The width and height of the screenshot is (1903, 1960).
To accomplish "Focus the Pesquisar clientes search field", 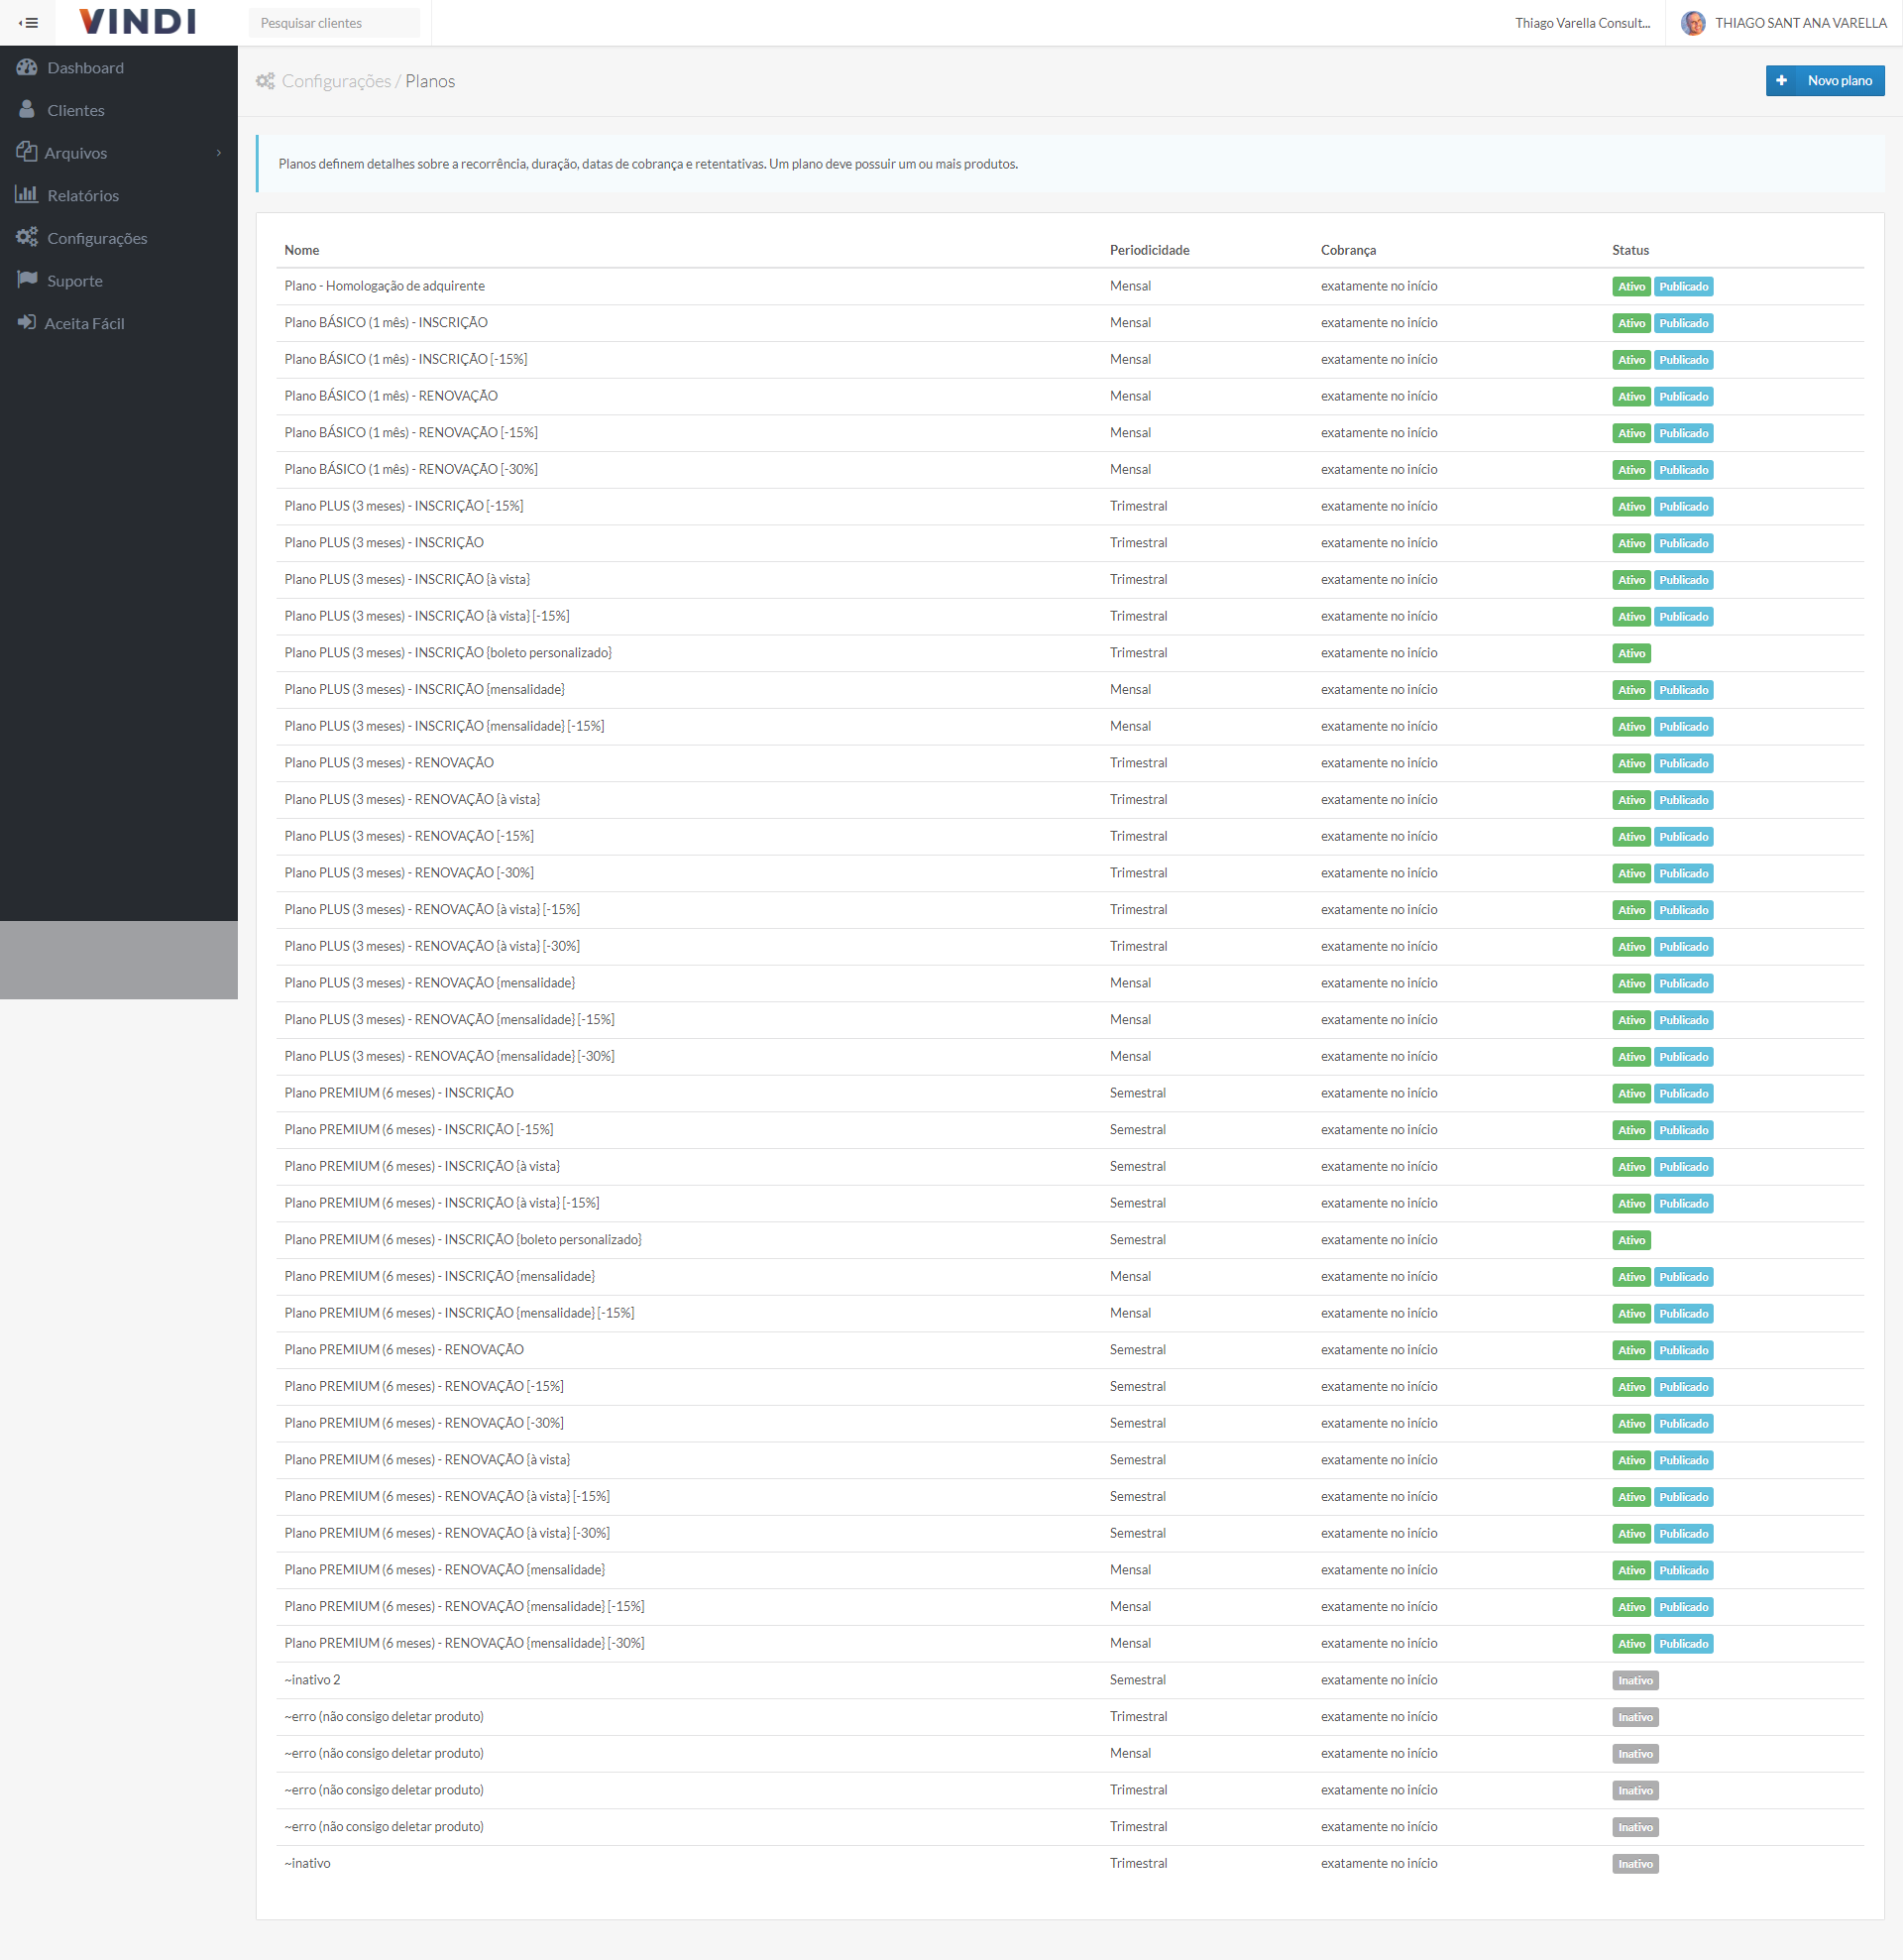I will click(334, 23).
